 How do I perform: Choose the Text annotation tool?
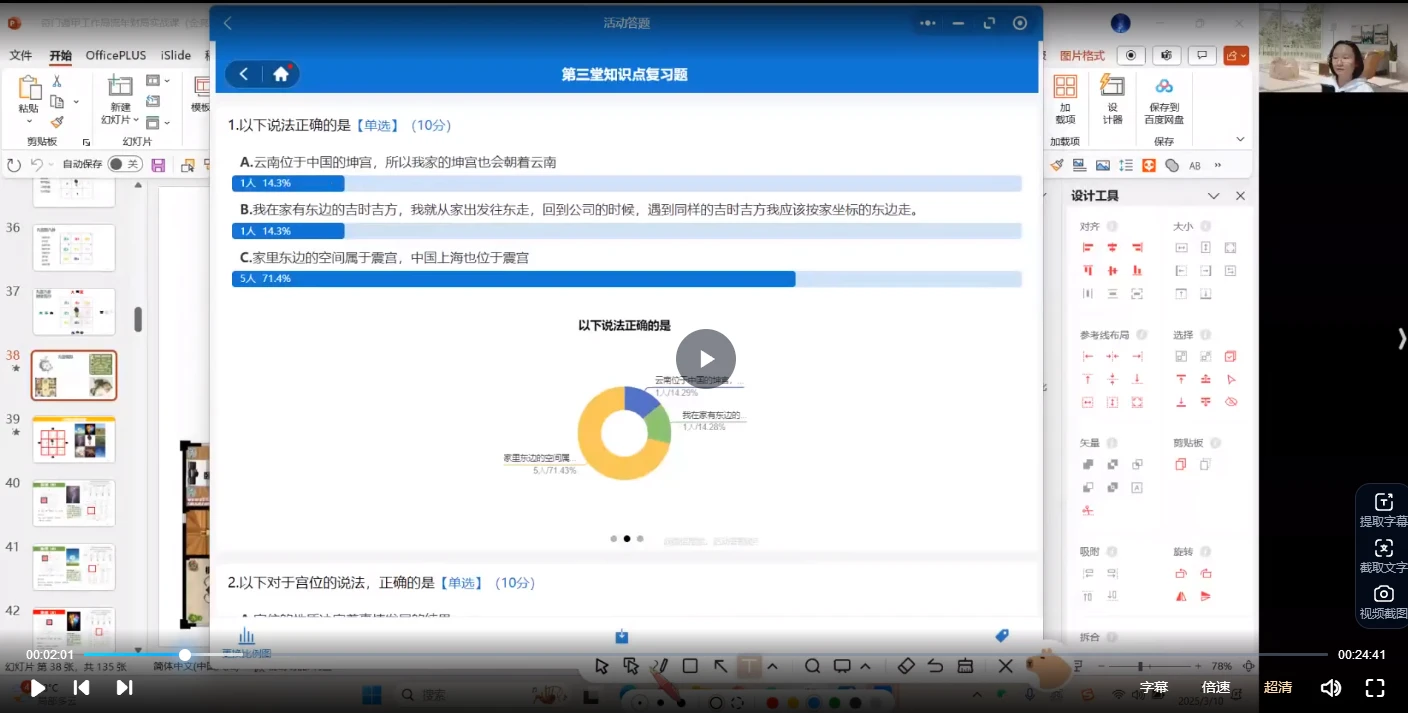click(750, 666)
